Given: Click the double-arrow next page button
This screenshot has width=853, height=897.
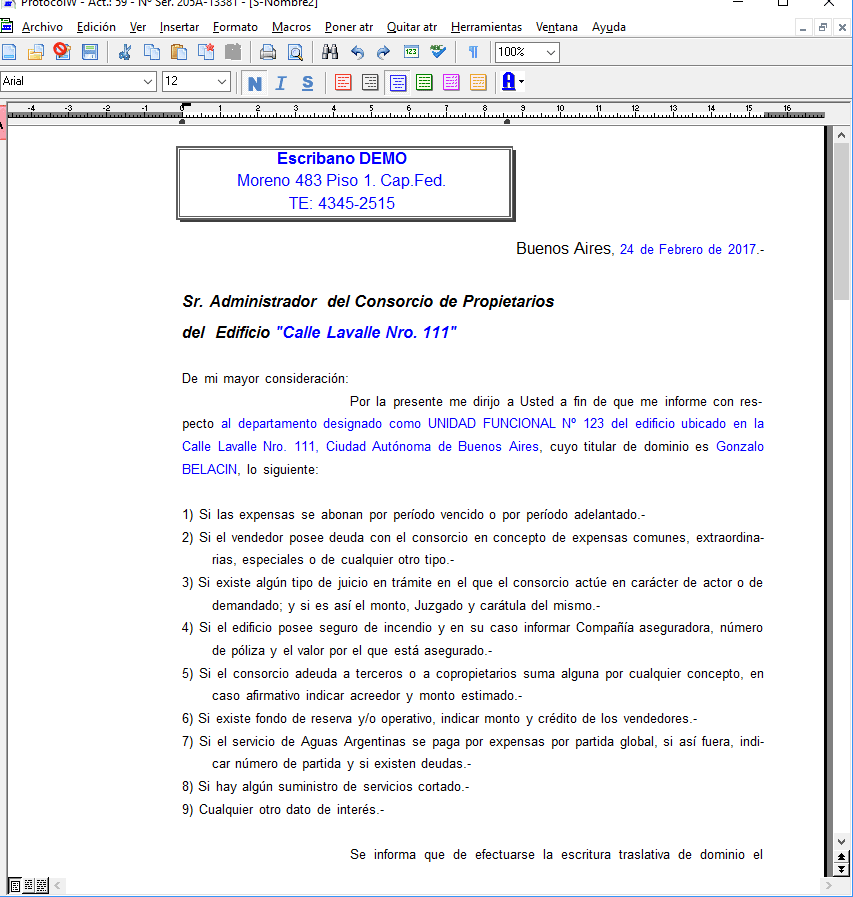Looking at the screenshot, I should pyautogui.click(x=841, y=869).
